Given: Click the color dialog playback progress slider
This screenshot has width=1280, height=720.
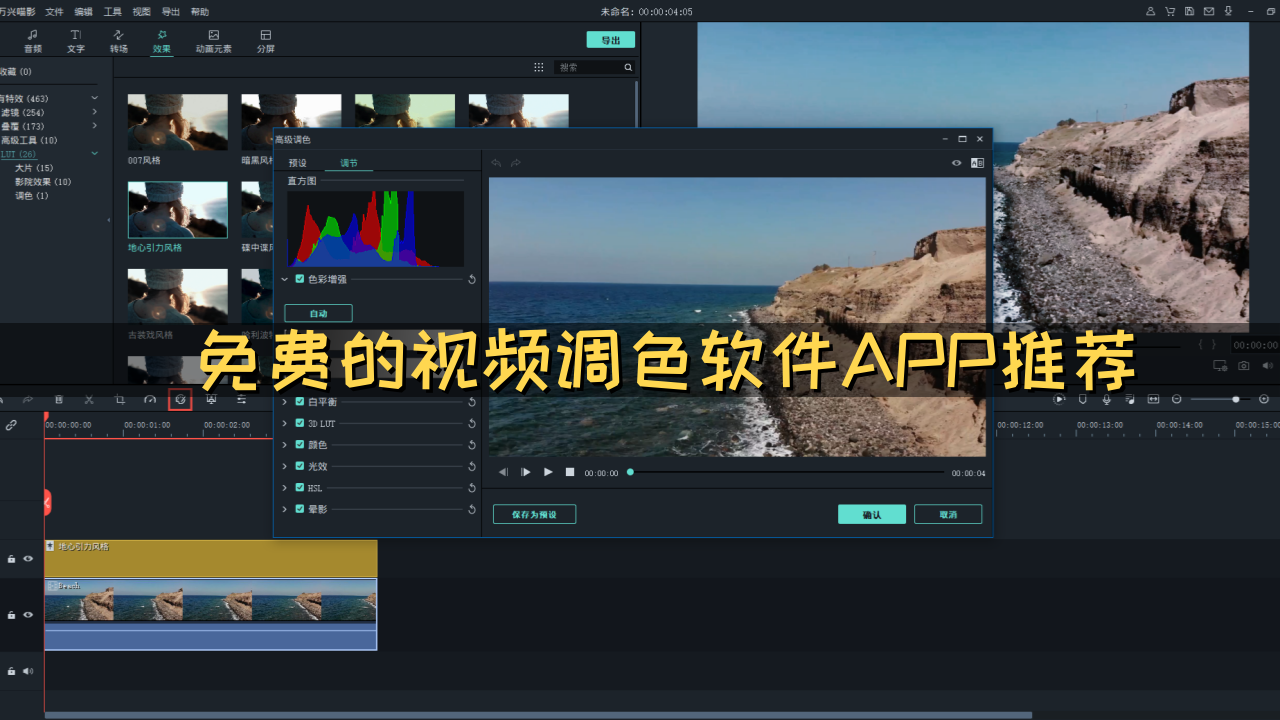Looking at the screenshot, I should pos(786,472).
